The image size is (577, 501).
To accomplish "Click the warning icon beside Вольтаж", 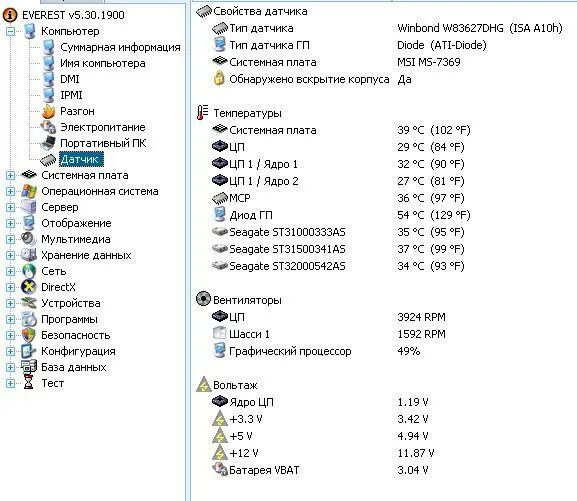I will pyautogui.click(x=203, y=385).
